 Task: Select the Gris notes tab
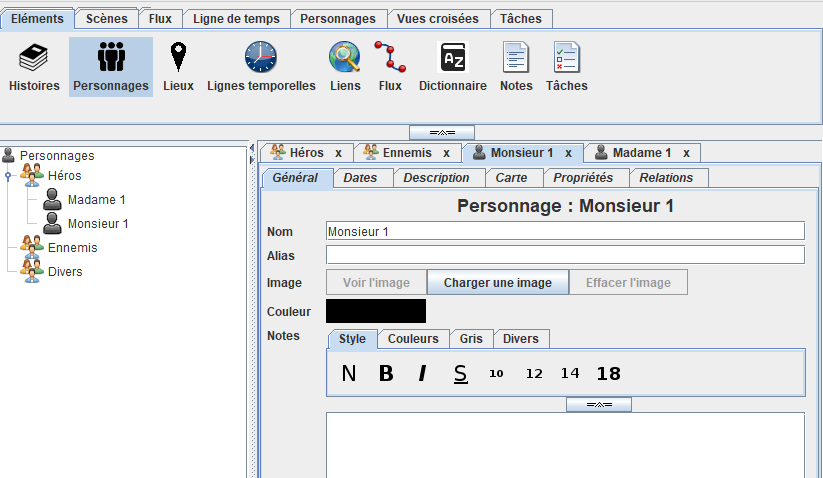coord(471,339)
